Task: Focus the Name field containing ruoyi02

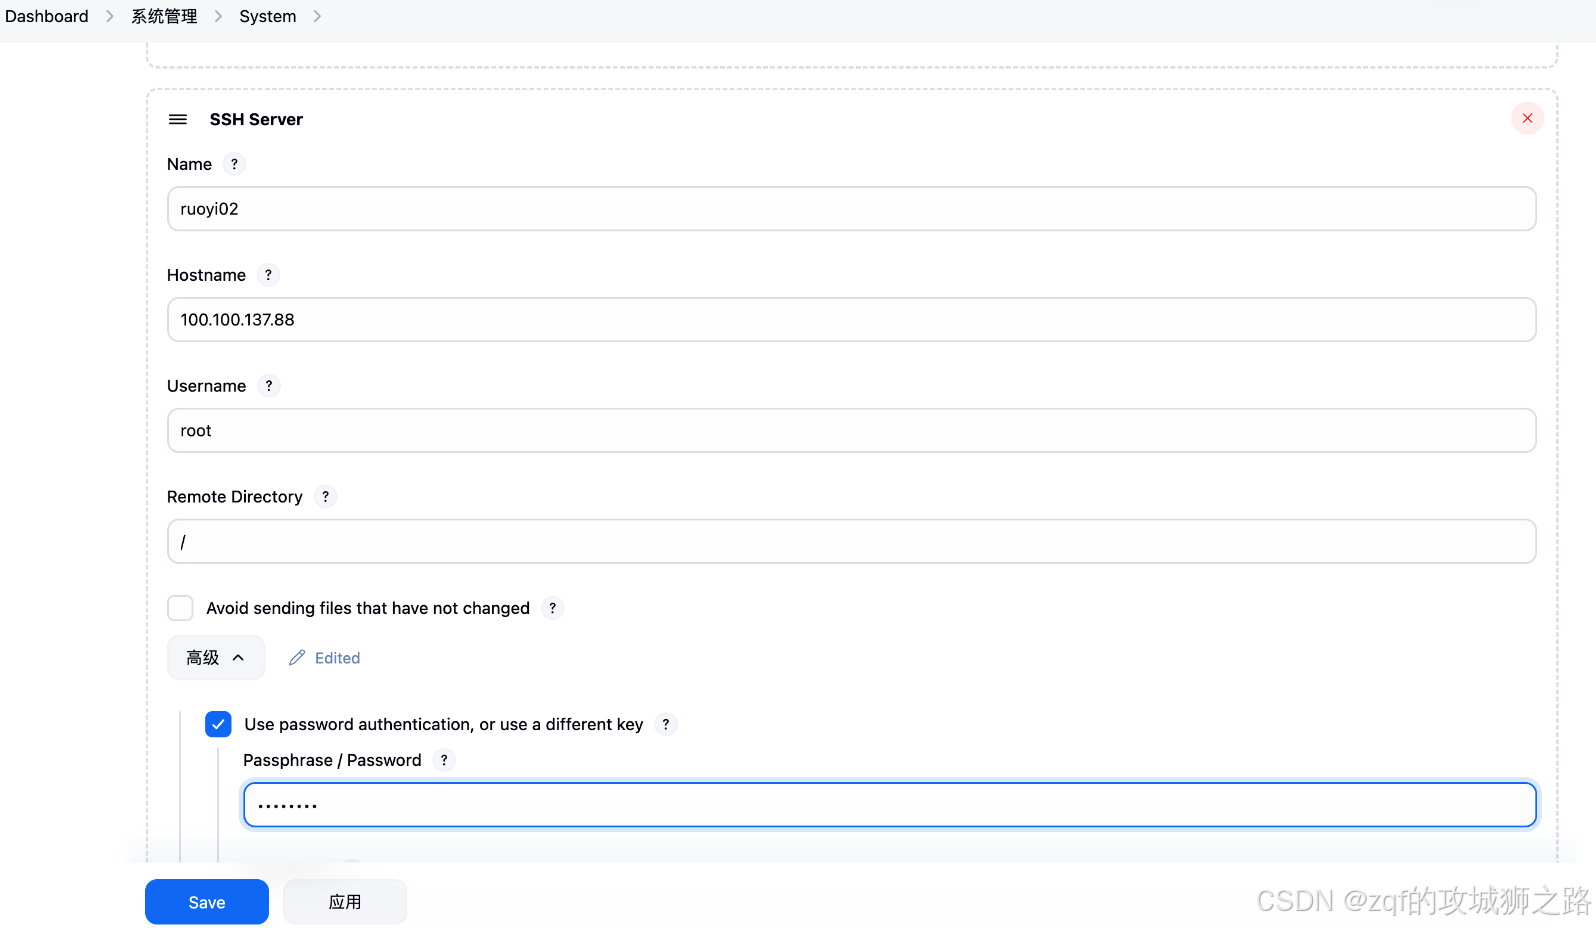Action: (x=852, y=209)
